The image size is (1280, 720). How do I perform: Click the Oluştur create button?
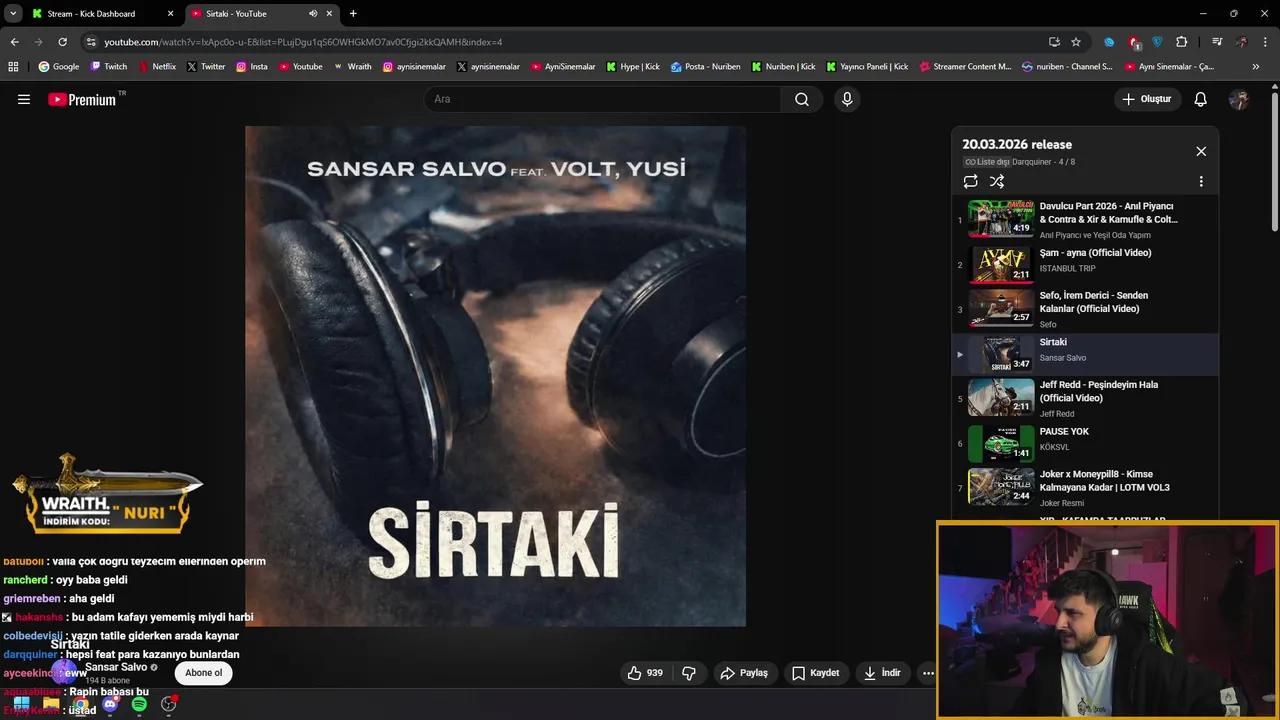1146,99
